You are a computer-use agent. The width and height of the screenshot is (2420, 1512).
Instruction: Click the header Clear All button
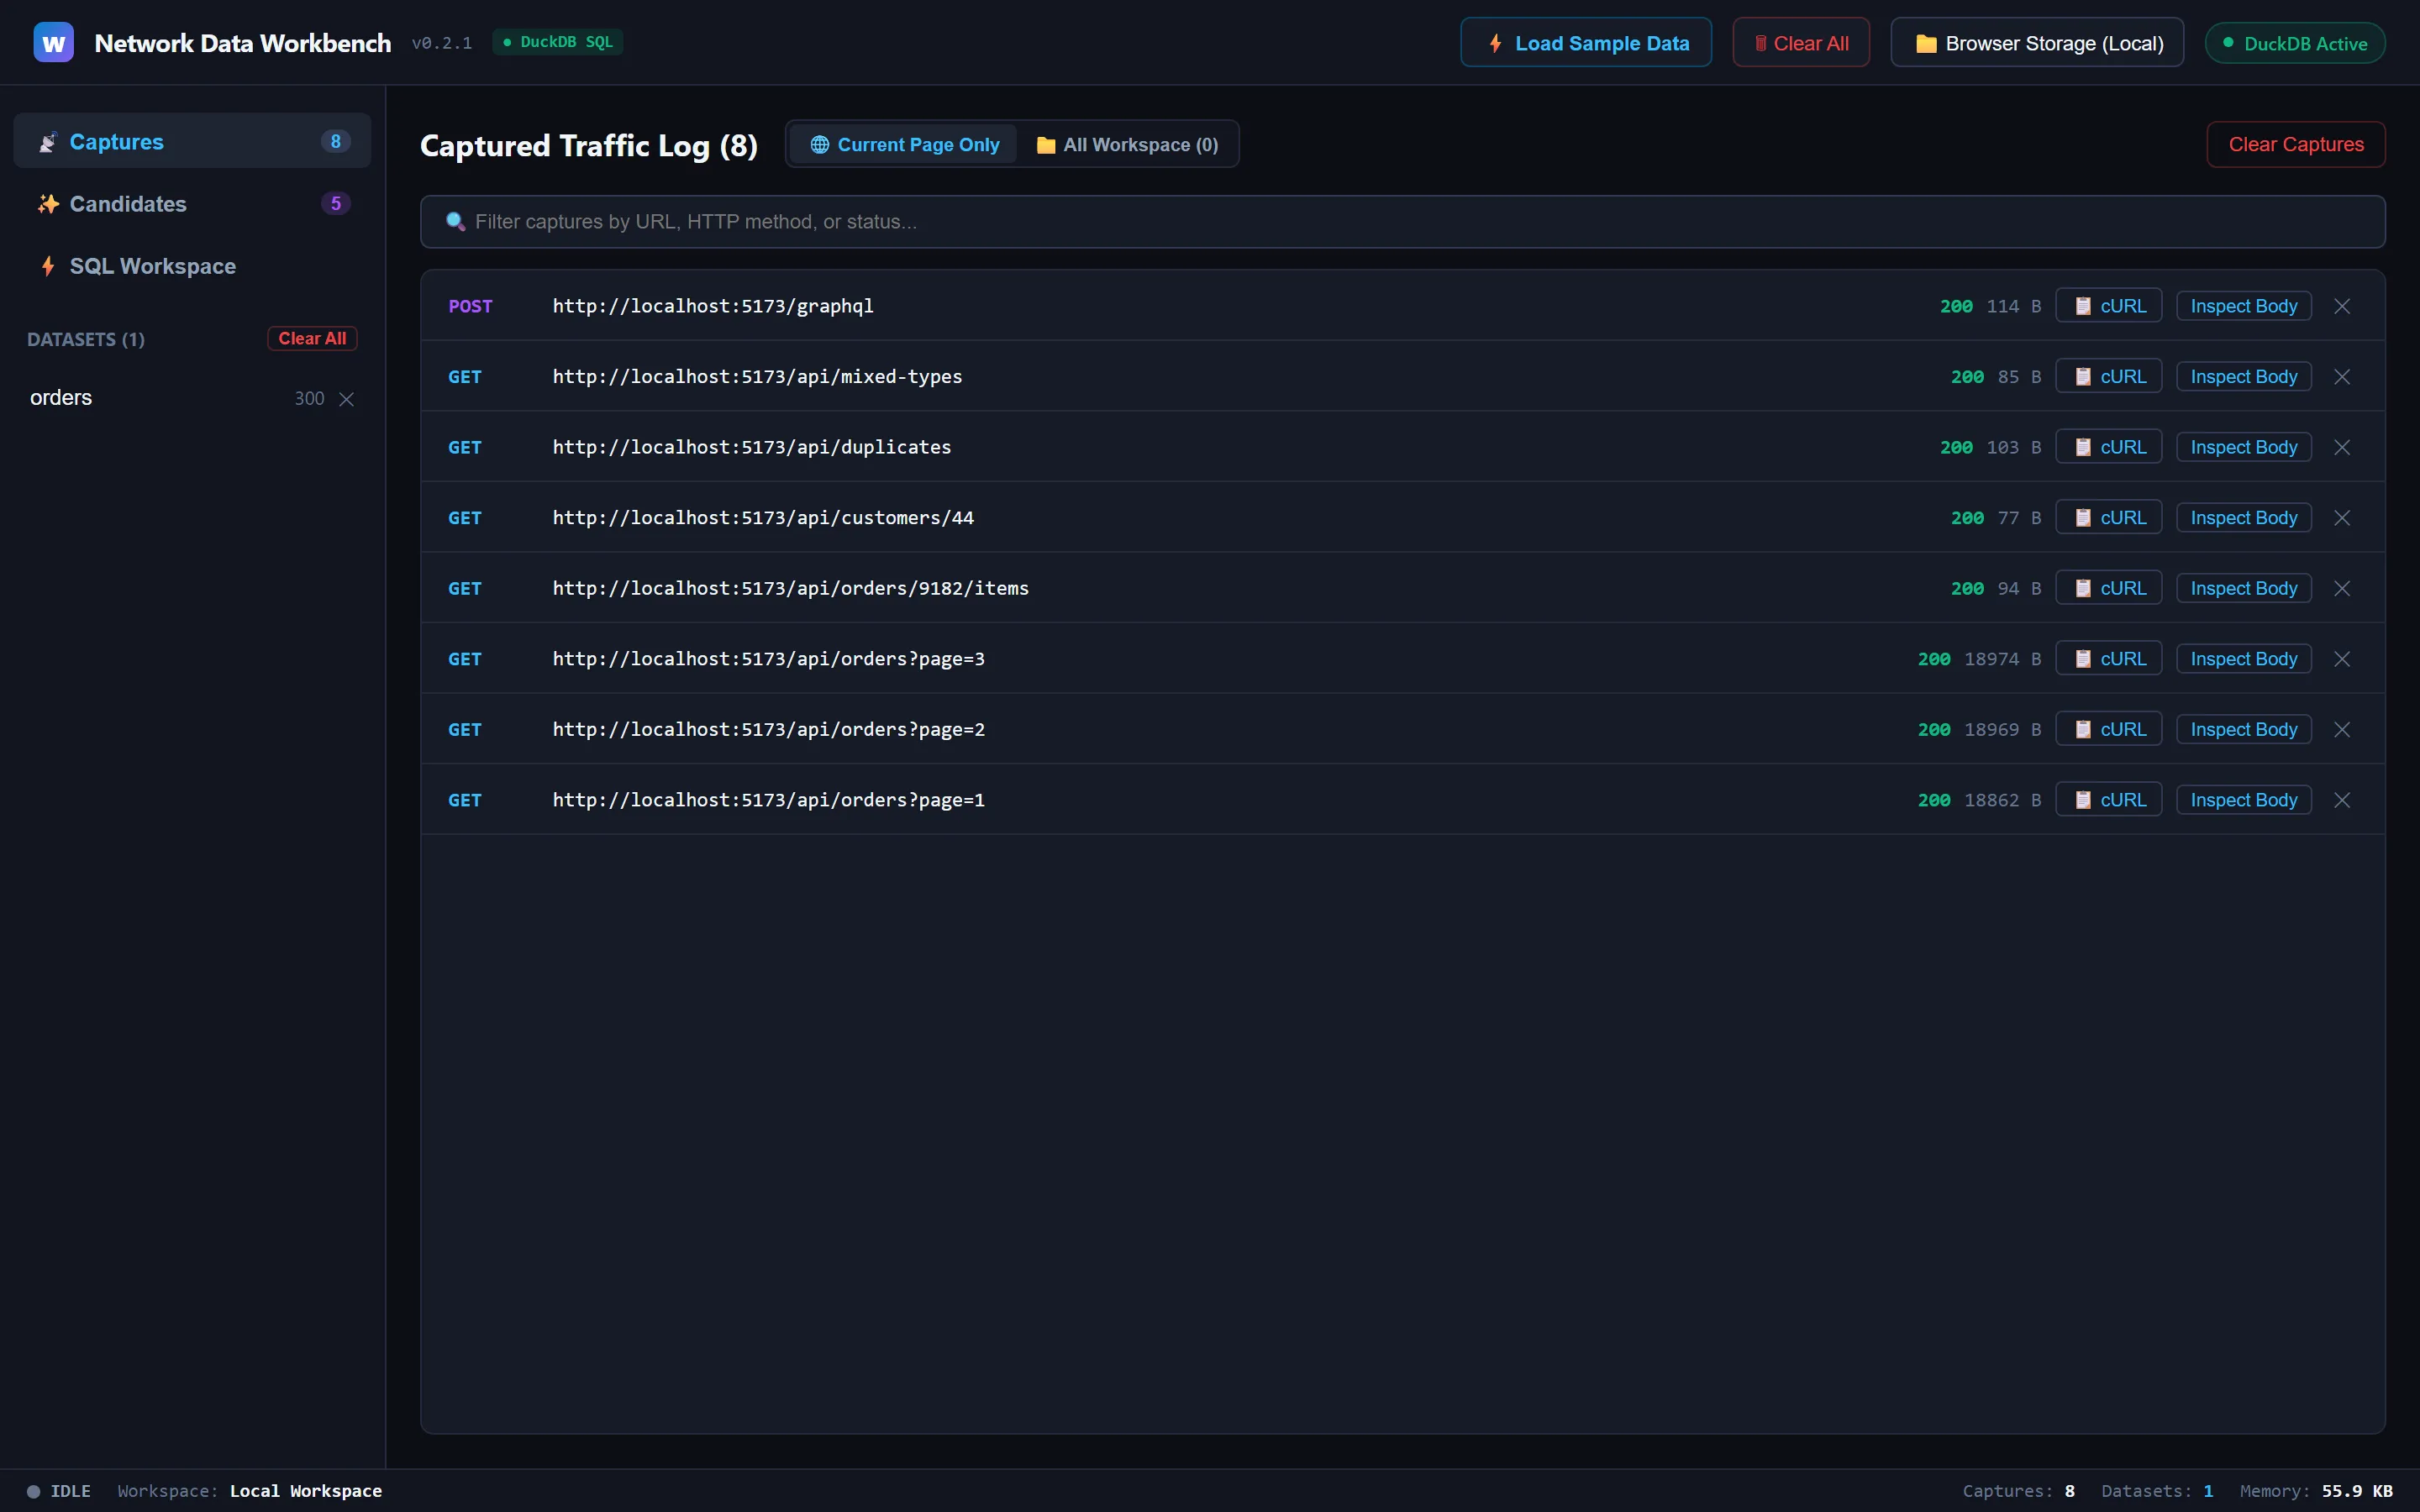[x=1801, y=43]
